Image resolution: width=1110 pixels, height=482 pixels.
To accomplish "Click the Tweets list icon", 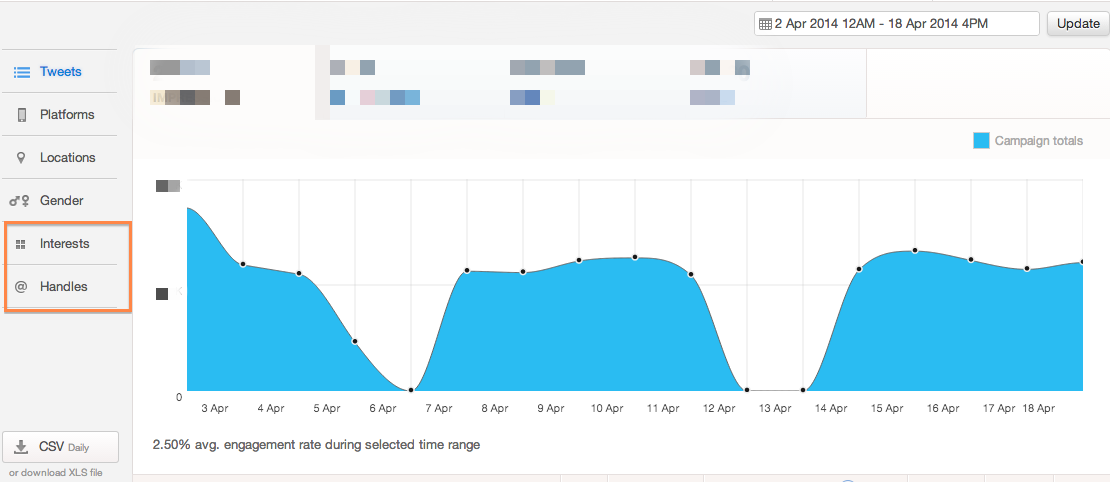I will (x=21, y=72).
